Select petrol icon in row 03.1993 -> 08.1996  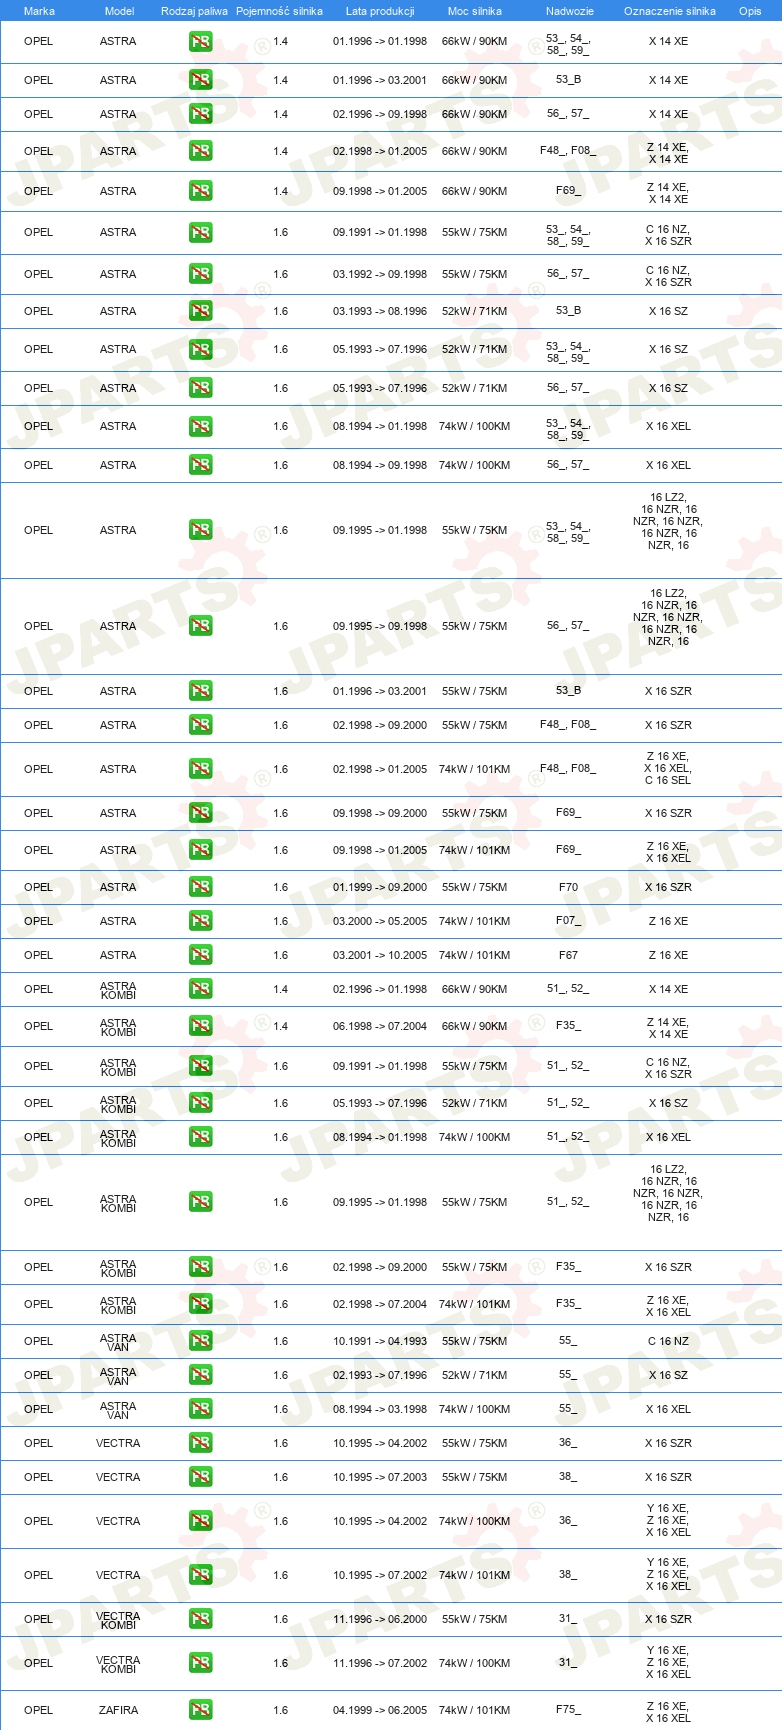click(x=201, y=311)
